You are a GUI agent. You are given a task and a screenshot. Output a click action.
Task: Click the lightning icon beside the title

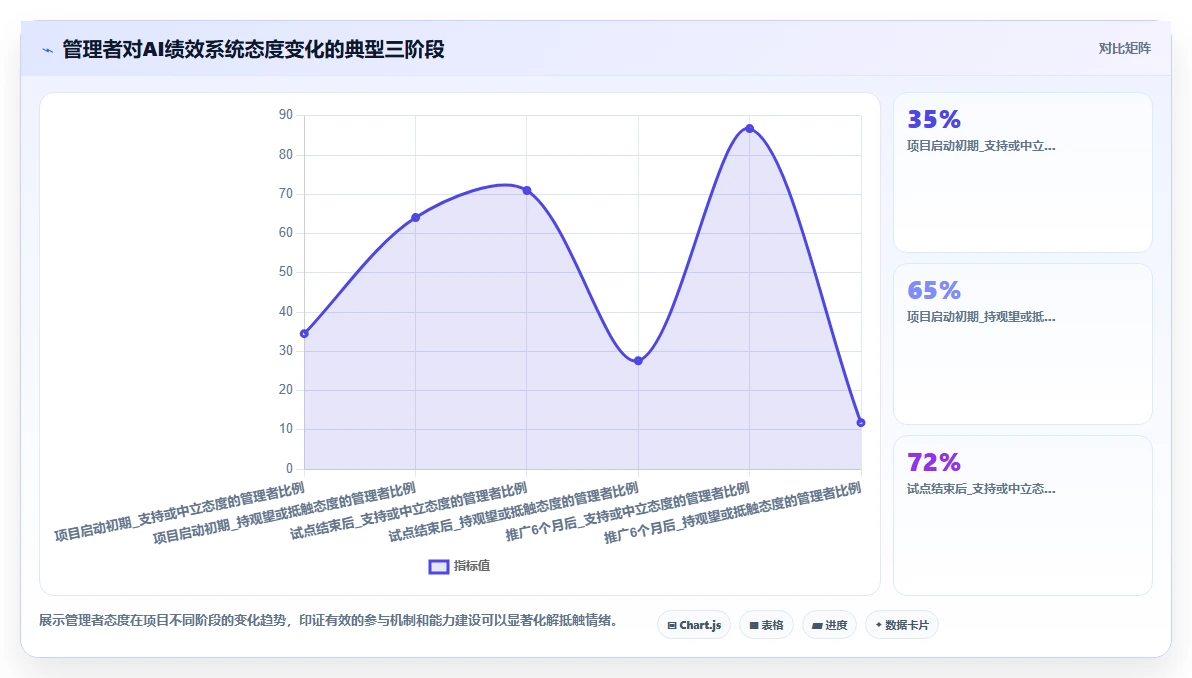(x=48, y=50)
